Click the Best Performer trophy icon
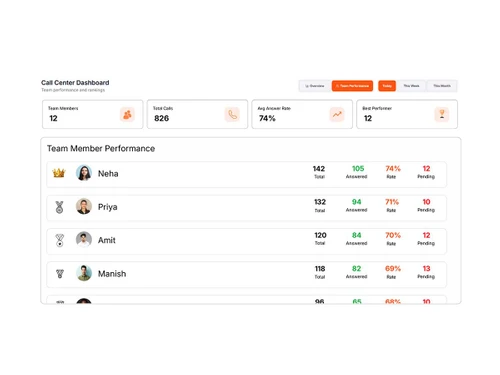500x375 pixels. tap(442, 114)
